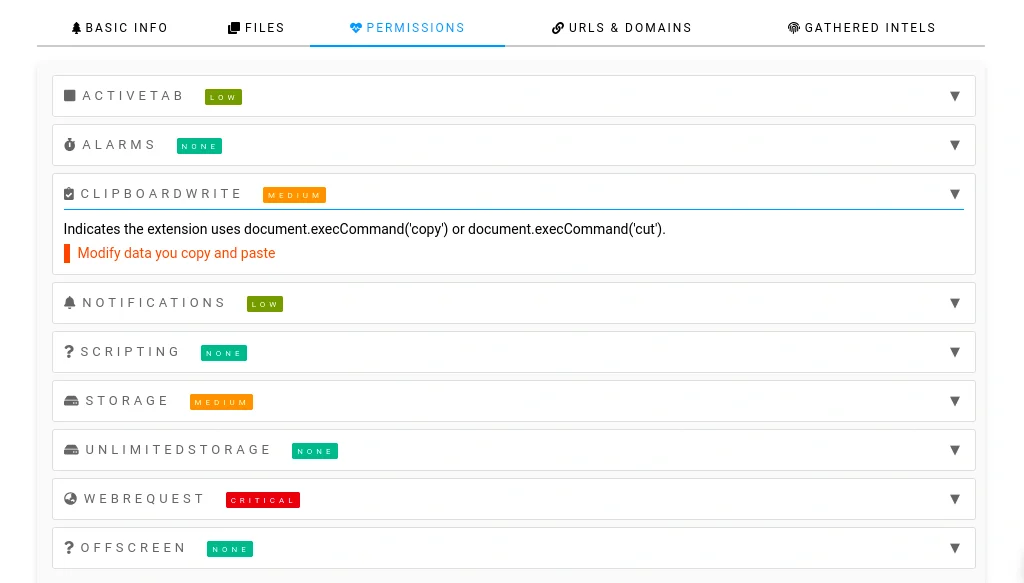Viewport: 1024px width, 583px height.
Task: Select the Permissions tab
Action: 408,28
